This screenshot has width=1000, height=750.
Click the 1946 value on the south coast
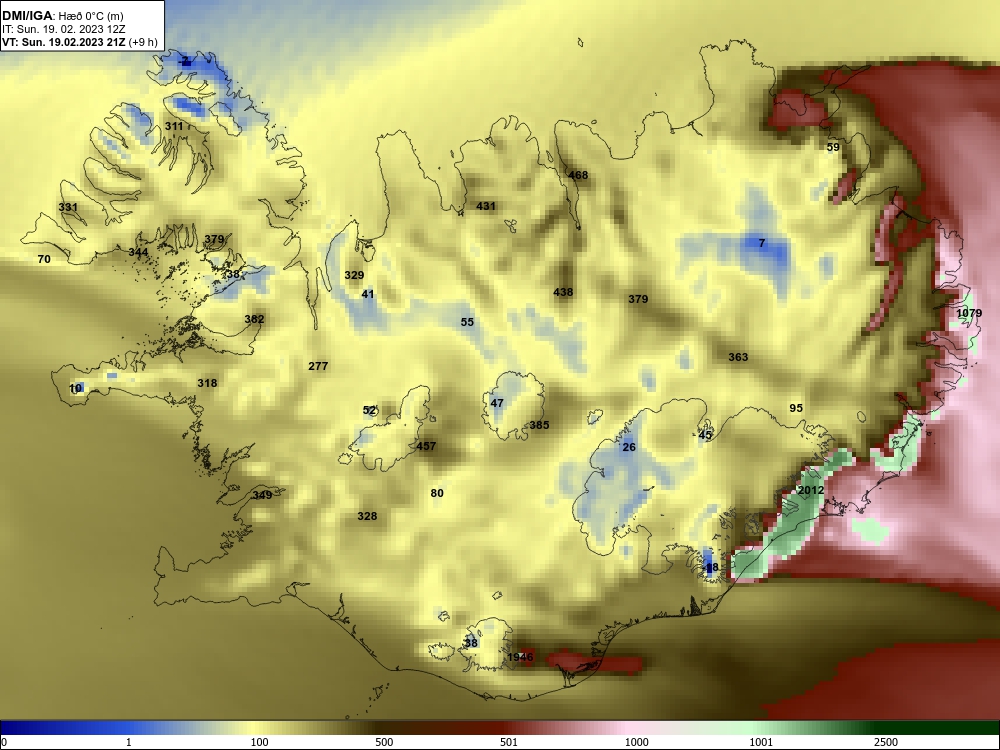[520, 657]
